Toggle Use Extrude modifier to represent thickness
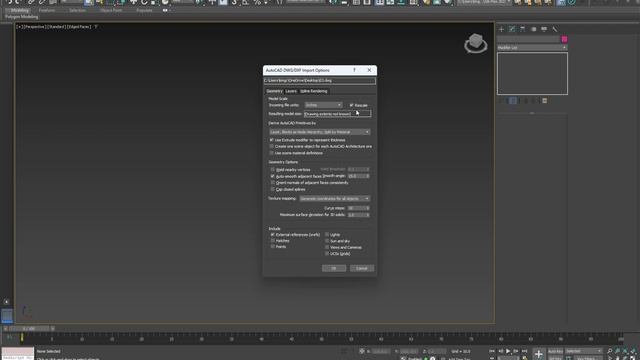 [272, 140]
